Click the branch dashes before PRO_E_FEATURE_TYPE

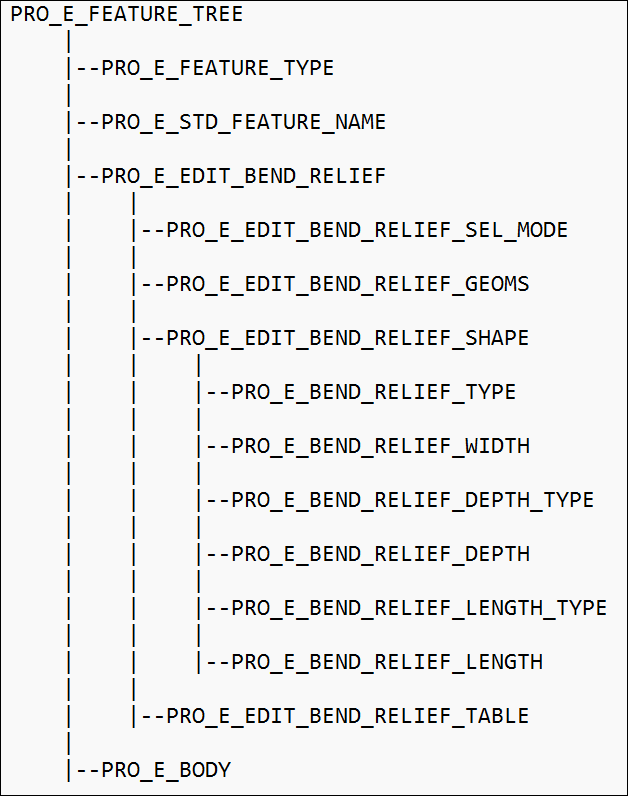(x=87, y=69)
